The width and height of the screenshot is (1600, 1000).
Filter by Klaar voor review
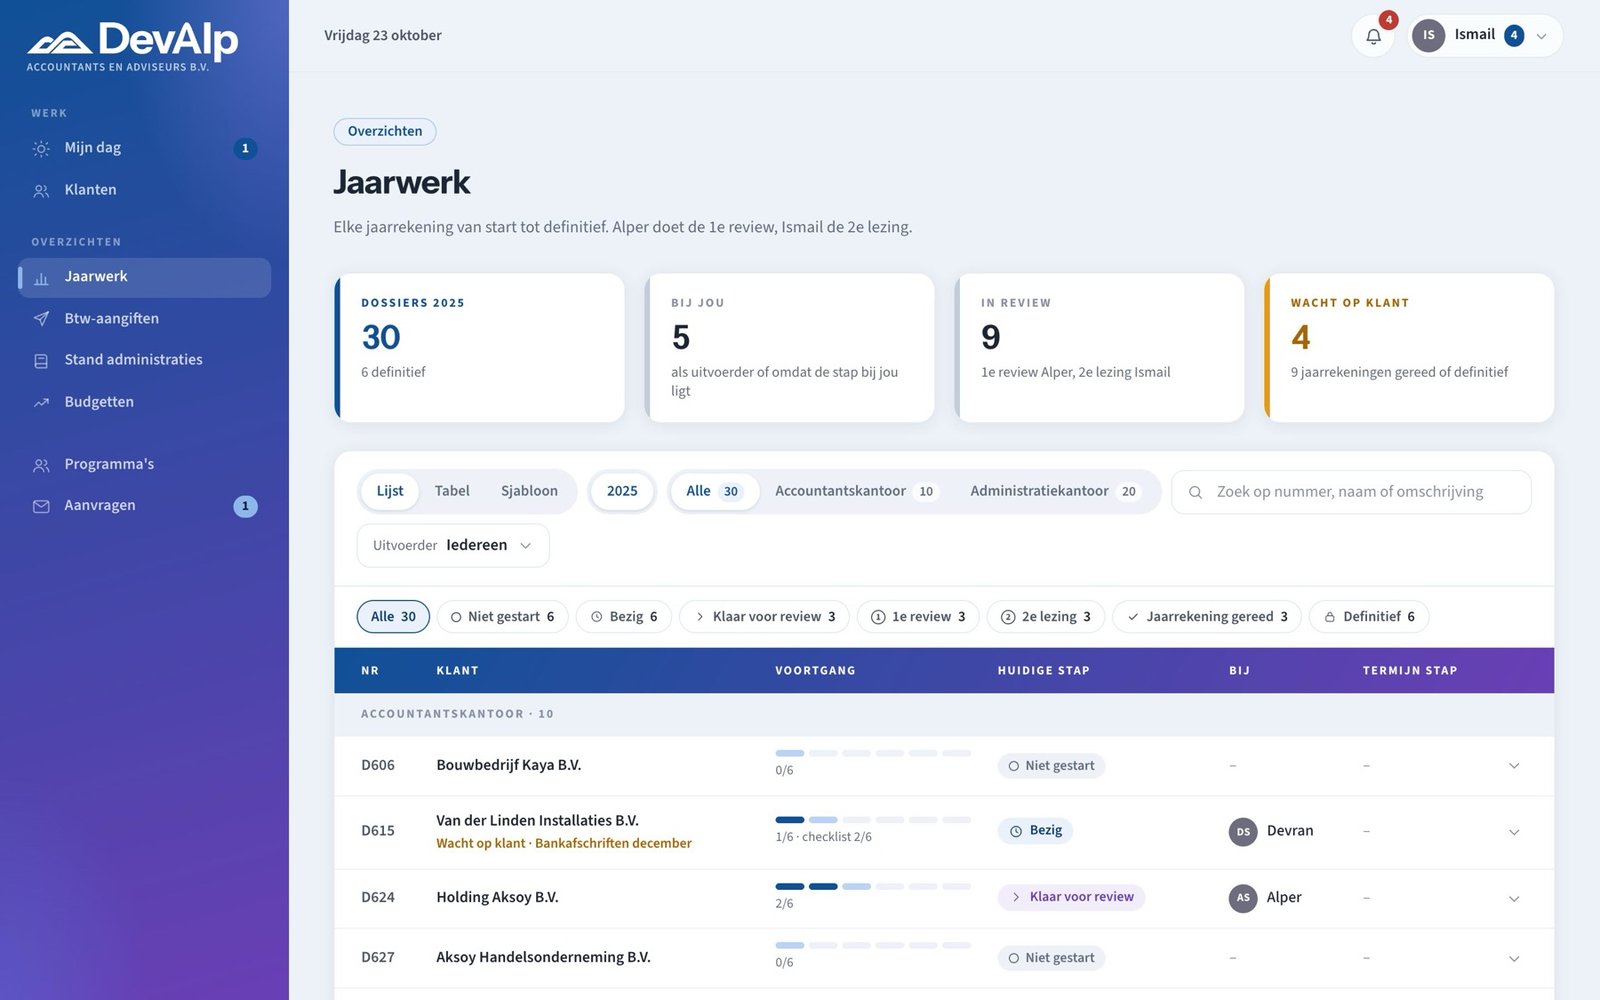coord(764,616)
